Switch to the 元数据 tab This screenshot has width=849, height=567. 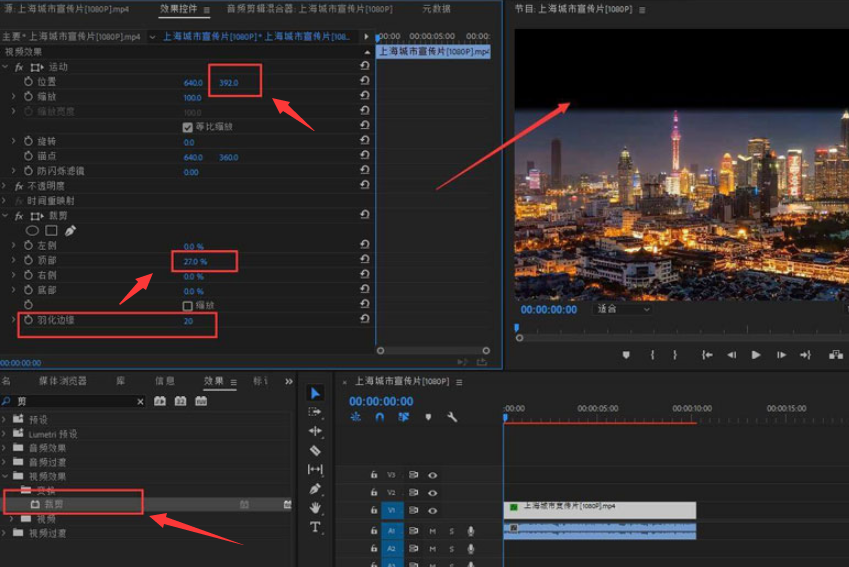436,9
